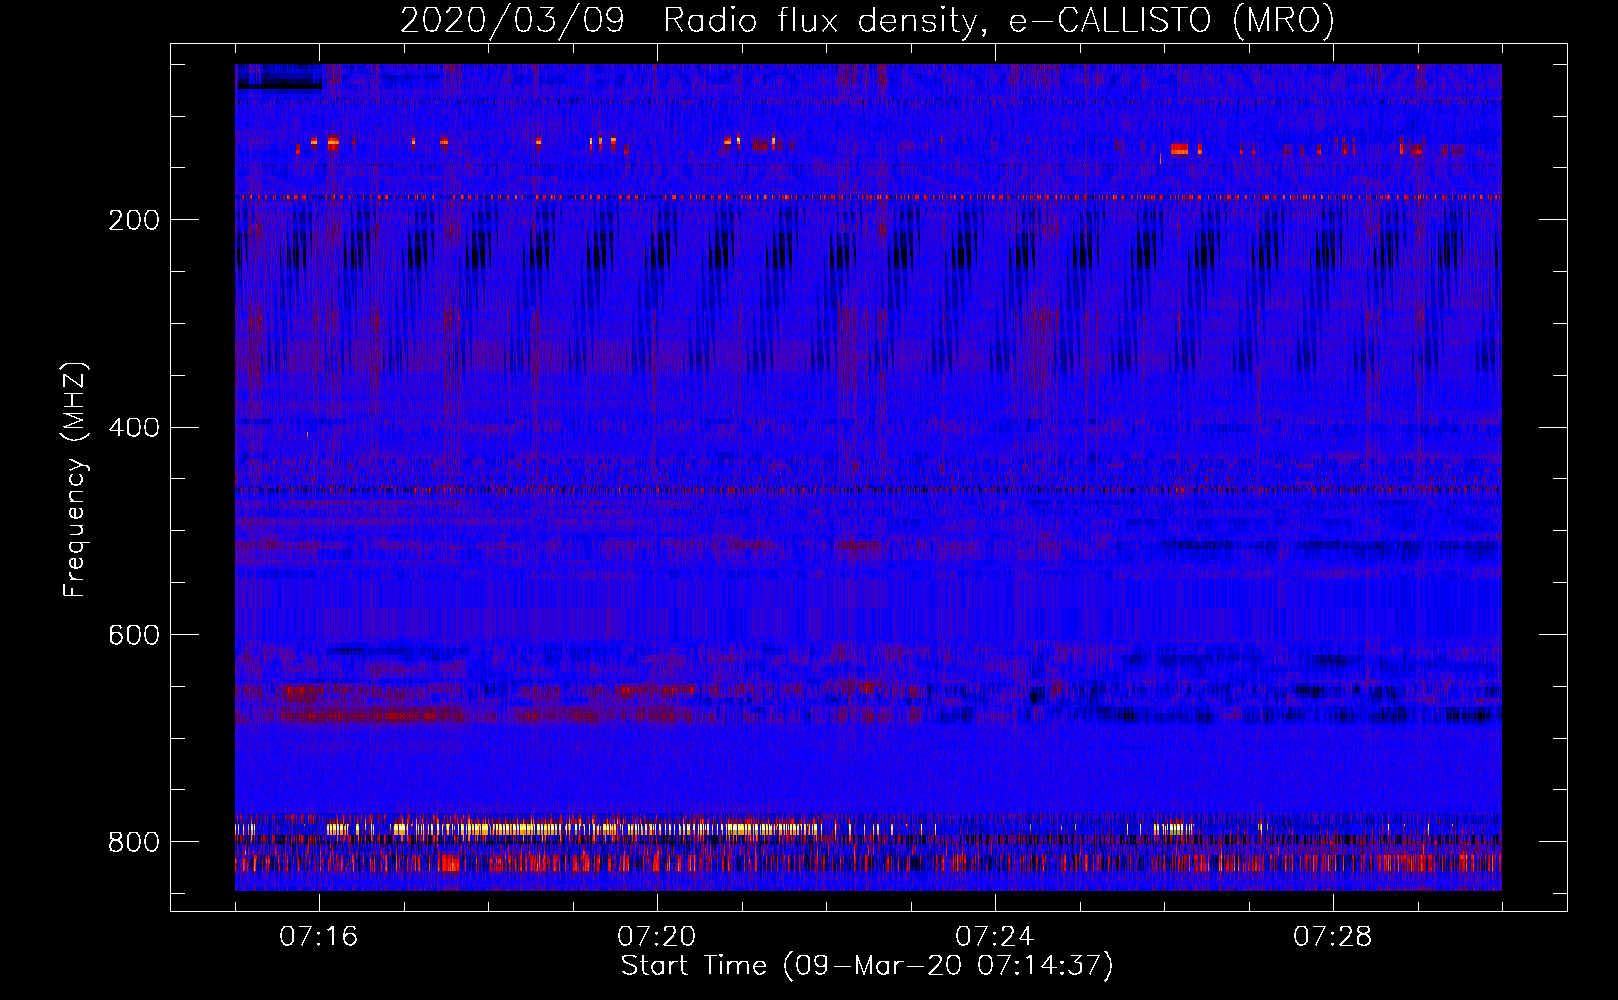
Task: Click the 07:20 time tick label
Action: click(657, 937)
